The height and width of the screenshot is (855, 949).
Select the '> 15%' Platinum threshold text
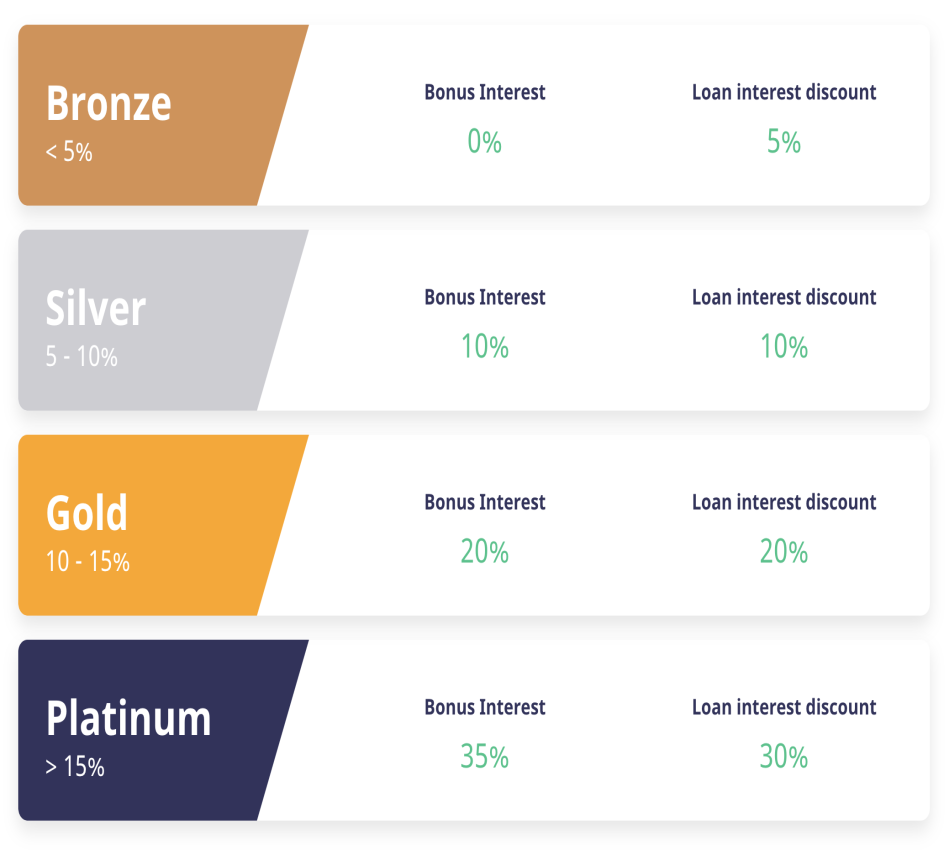(x=75, y=767)
